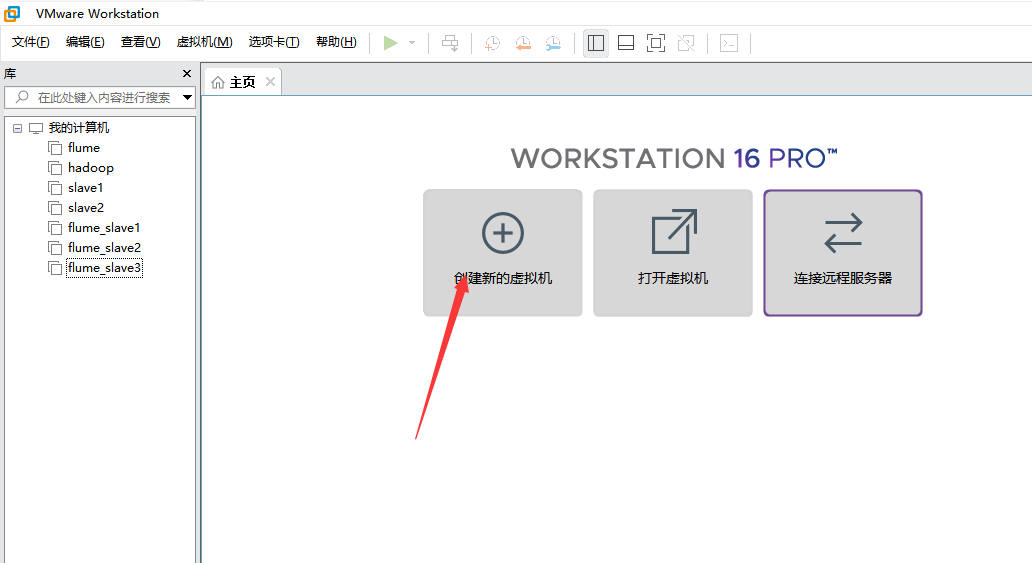Click the VM icon beside slave2
1032x563 pixels.
55,208
